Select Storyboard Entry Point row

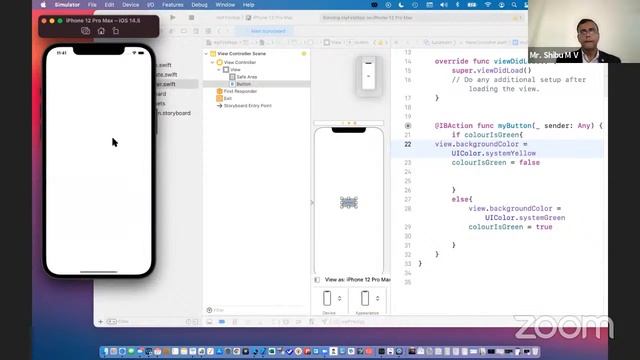256,106
